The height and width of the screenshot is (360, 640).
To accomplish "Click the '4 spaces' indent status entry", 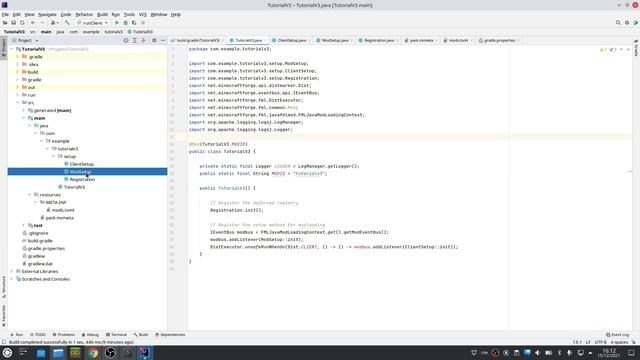I will [619, 342].
